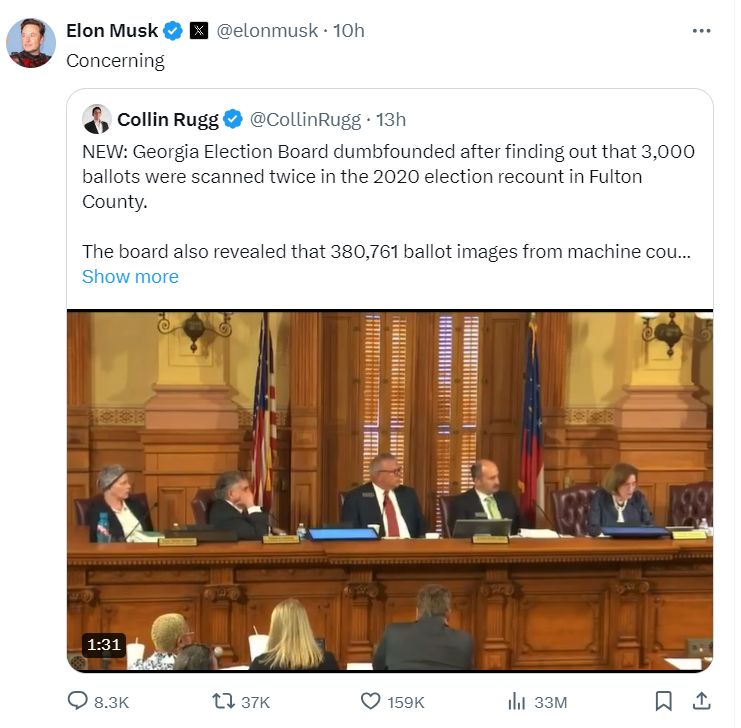The height and width of the screenshot is (728, 741).
Task: Open the 13h quoted tweet timestamp
Action: (x=391, y=120)
